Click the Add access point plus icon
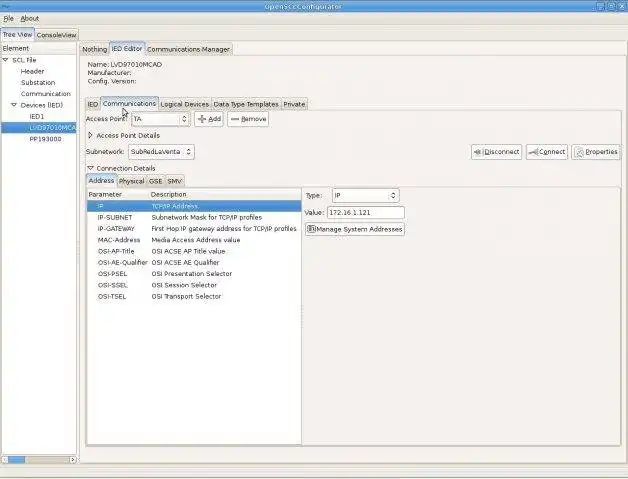This screenshot has height=479, width=628. 202,119
